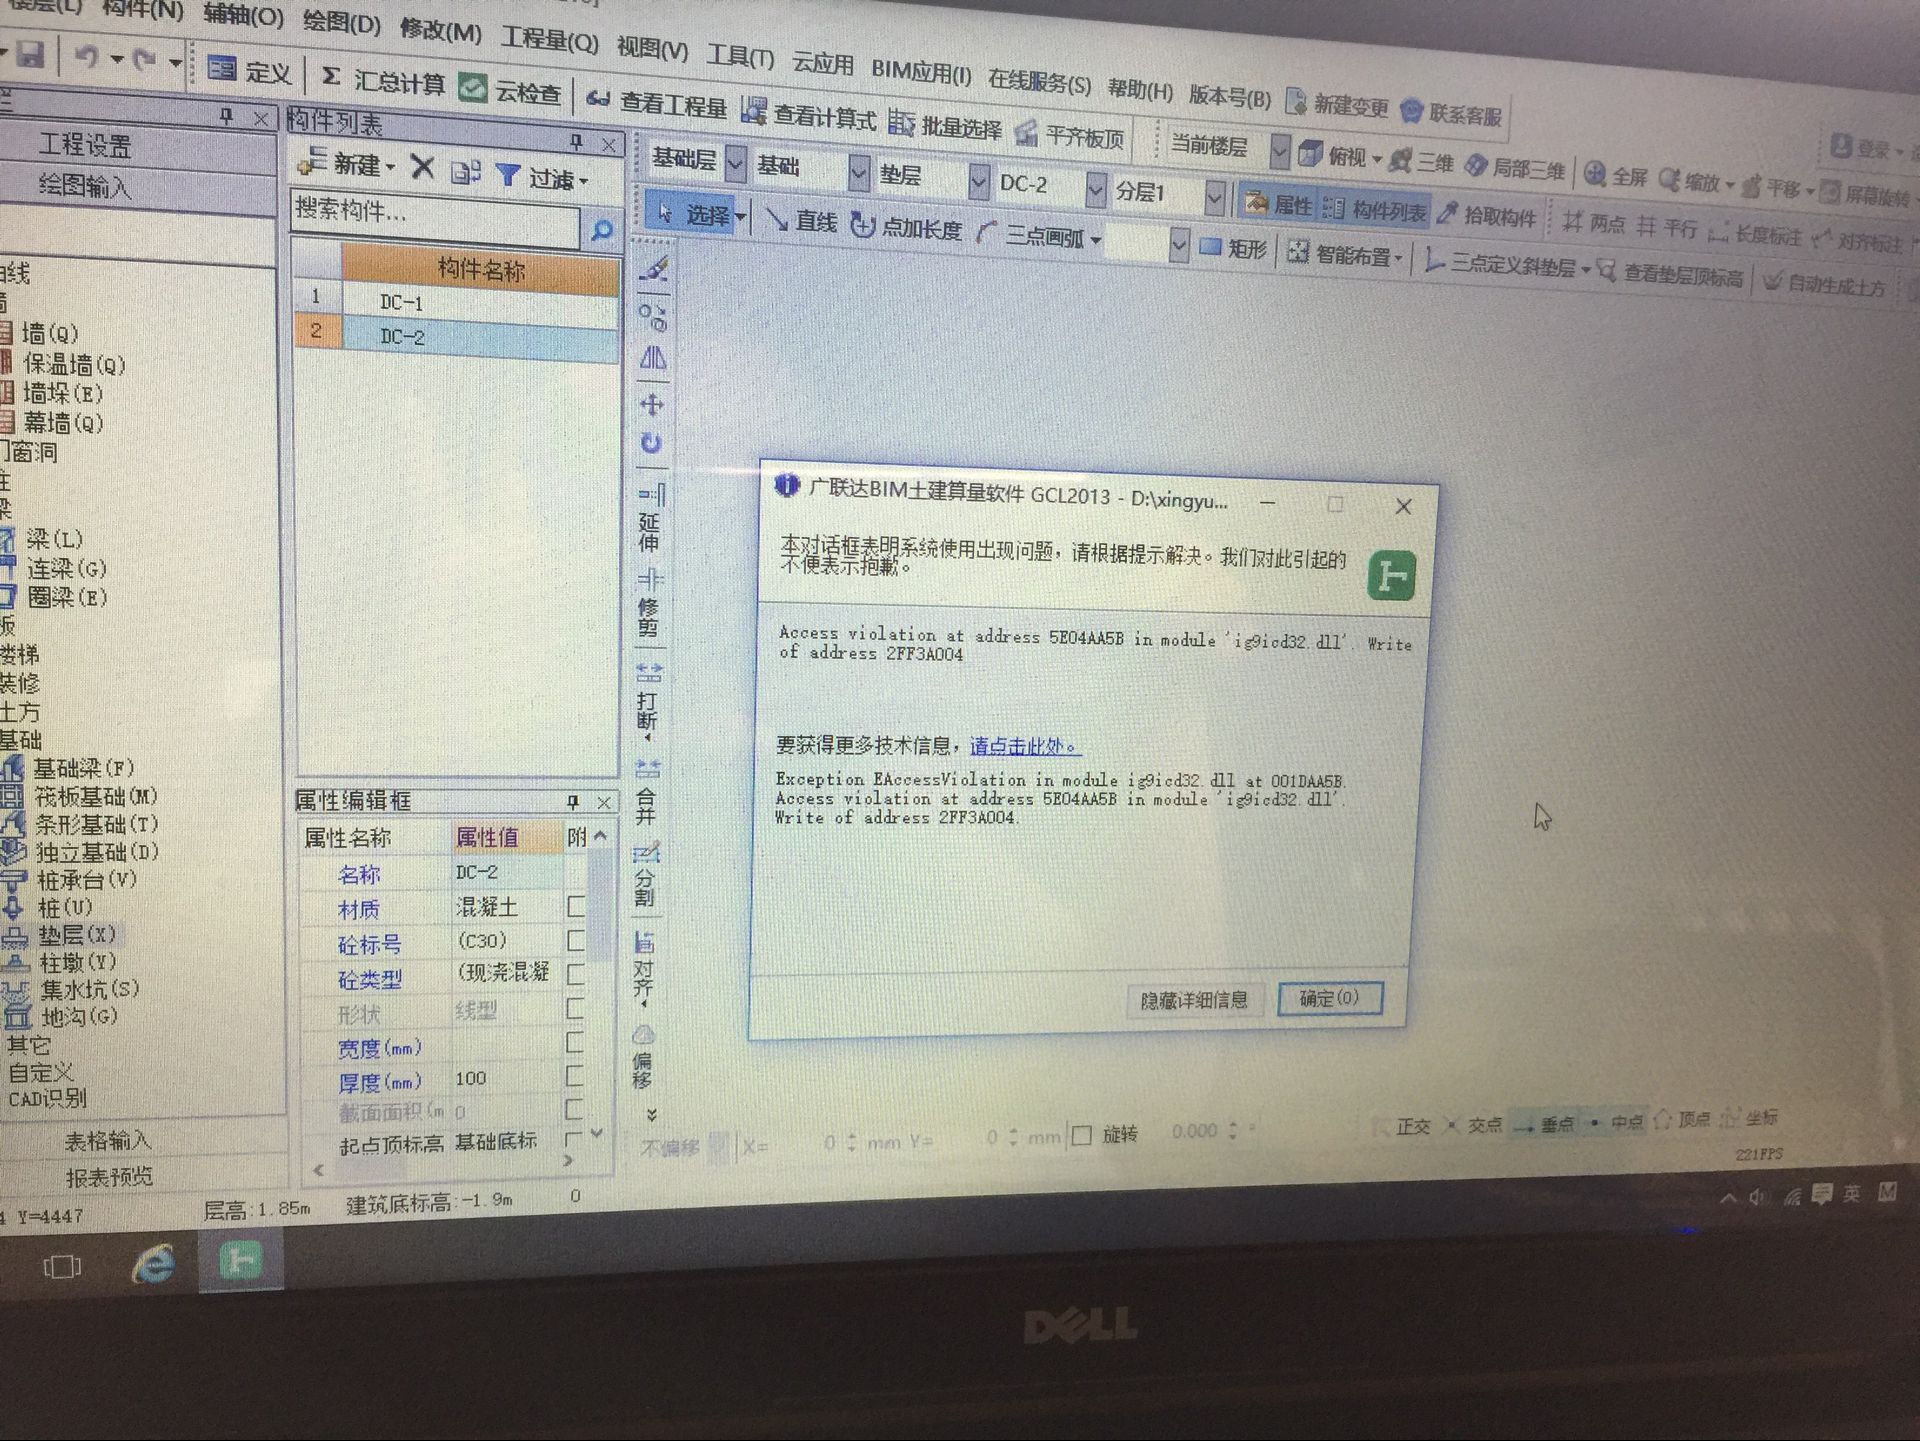This screenshot has width=1920, height=1441.
Task: Click the 全屏 full screen tool
Action: [1616, 176]
